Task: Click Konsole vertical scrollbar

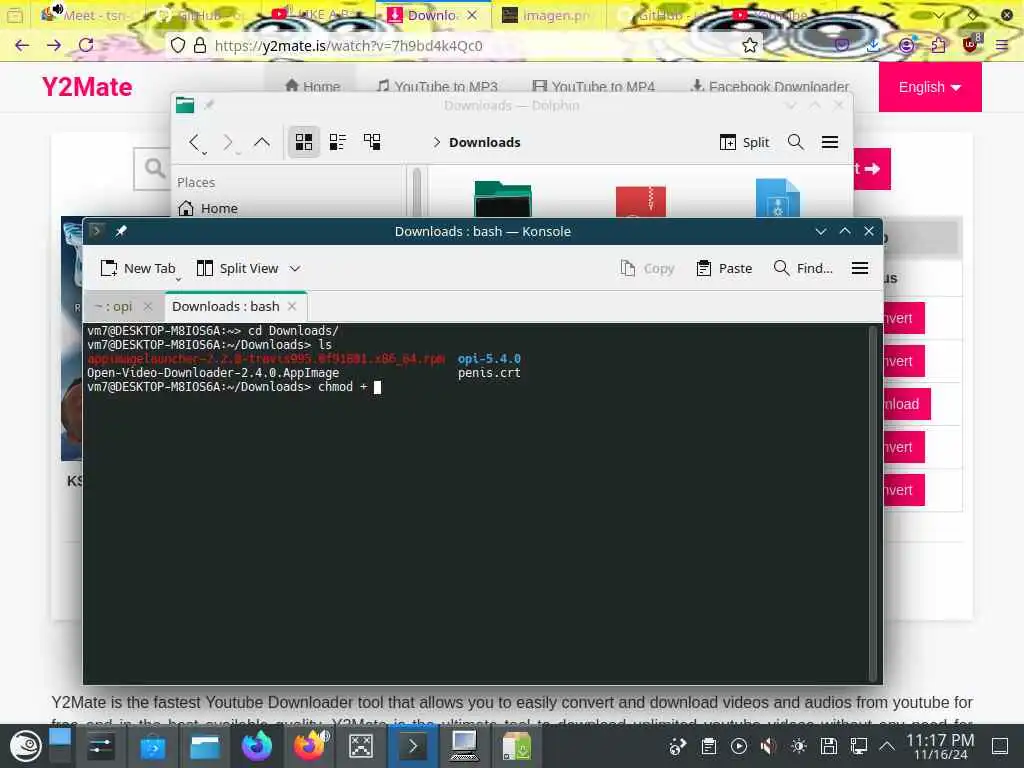Action: click(872, 503)
